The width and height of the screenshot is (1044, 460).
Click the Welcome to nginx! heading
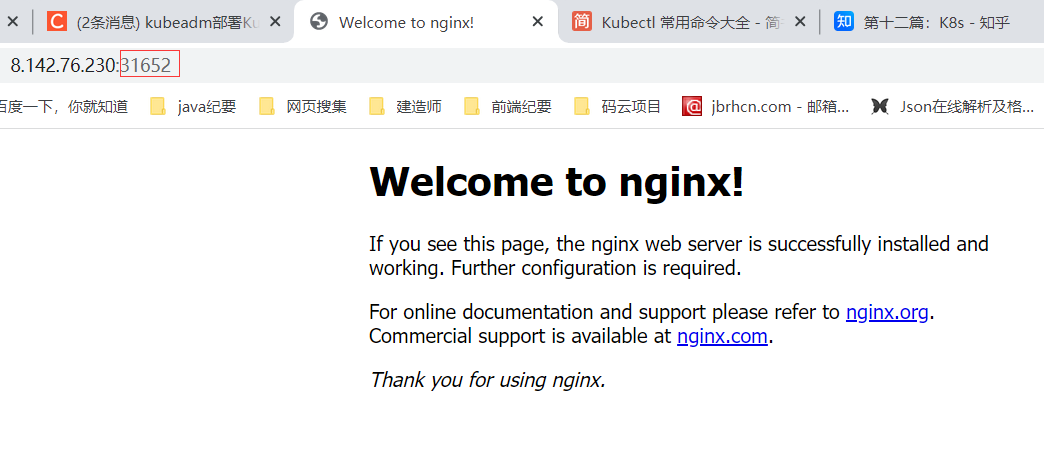pos(556,182)
